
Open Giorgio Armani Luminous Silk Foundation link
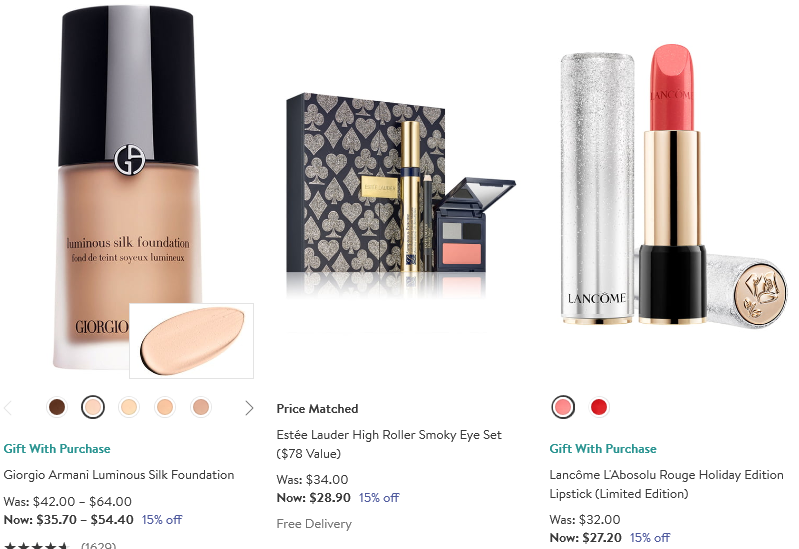coord(119,475)
